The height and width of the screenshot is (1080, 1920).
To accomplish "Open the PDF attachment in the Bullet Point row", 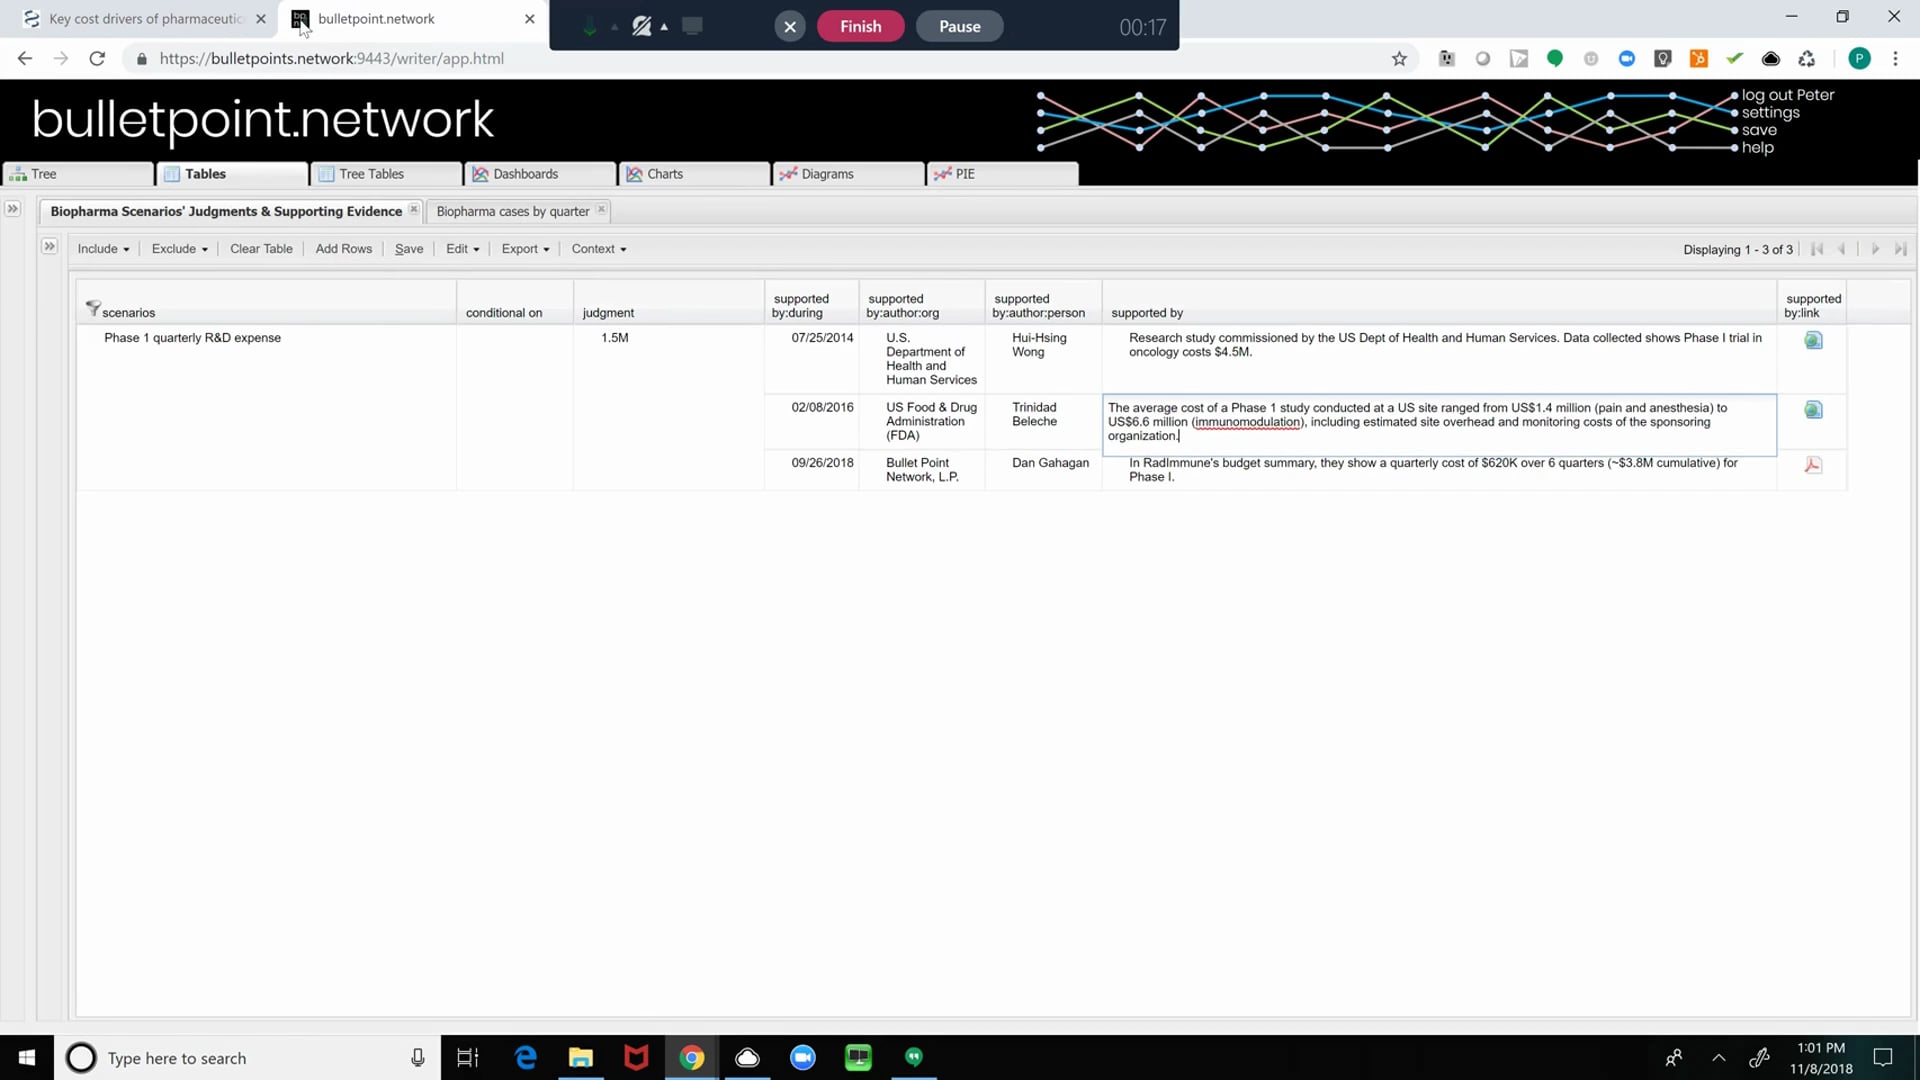I will [x=1813, y=464].
